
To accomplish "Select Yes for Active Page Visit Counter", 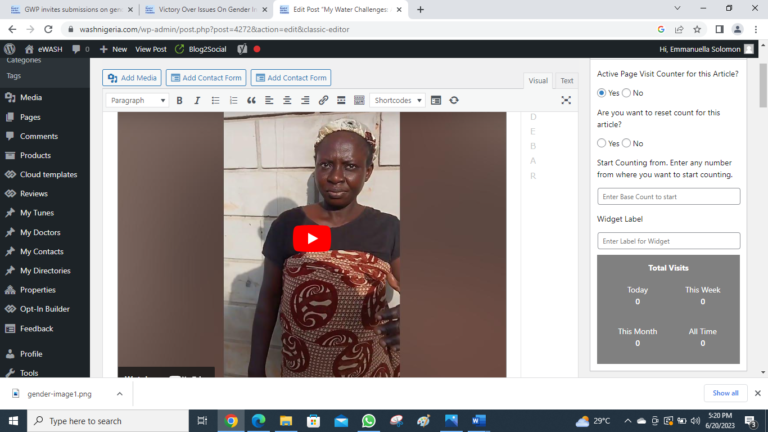I will [602, 93].
